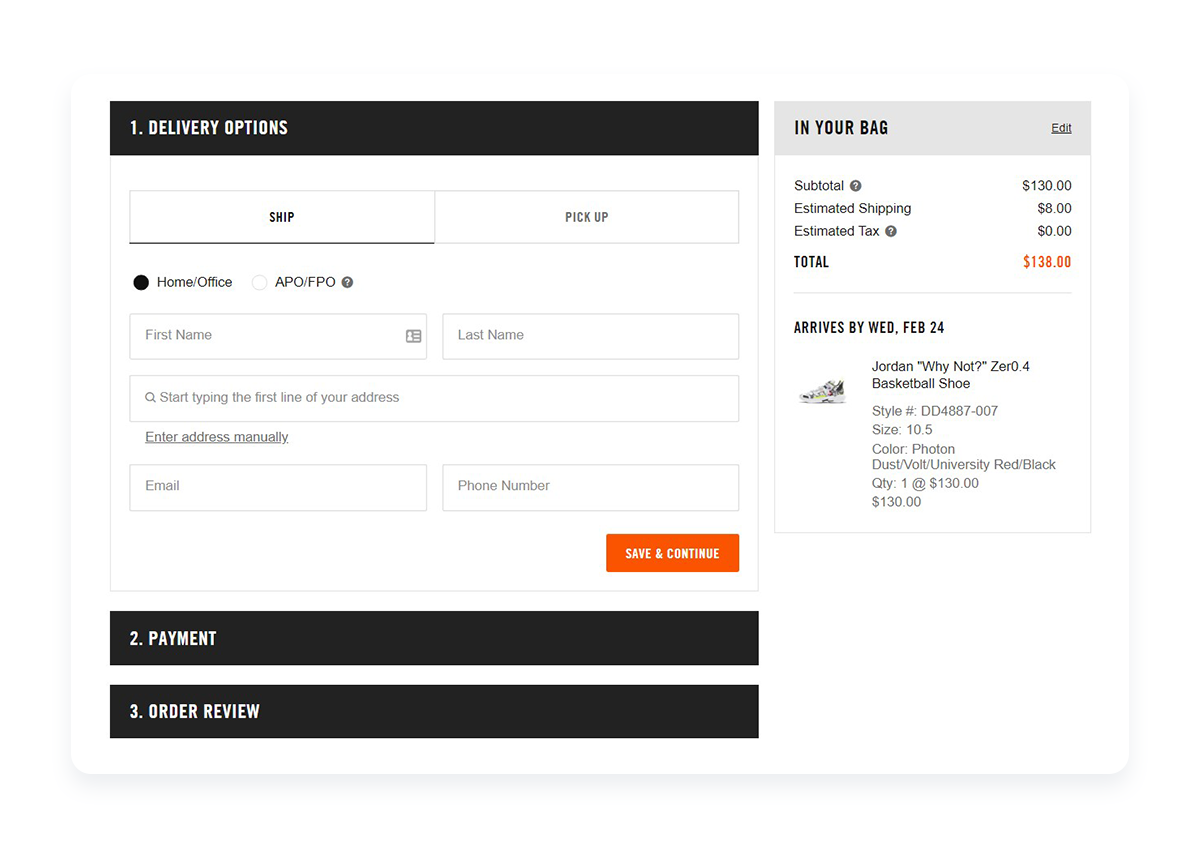Click into the Email field
1200x850 pixels.
pyautogui.click(x=278, y=487)
